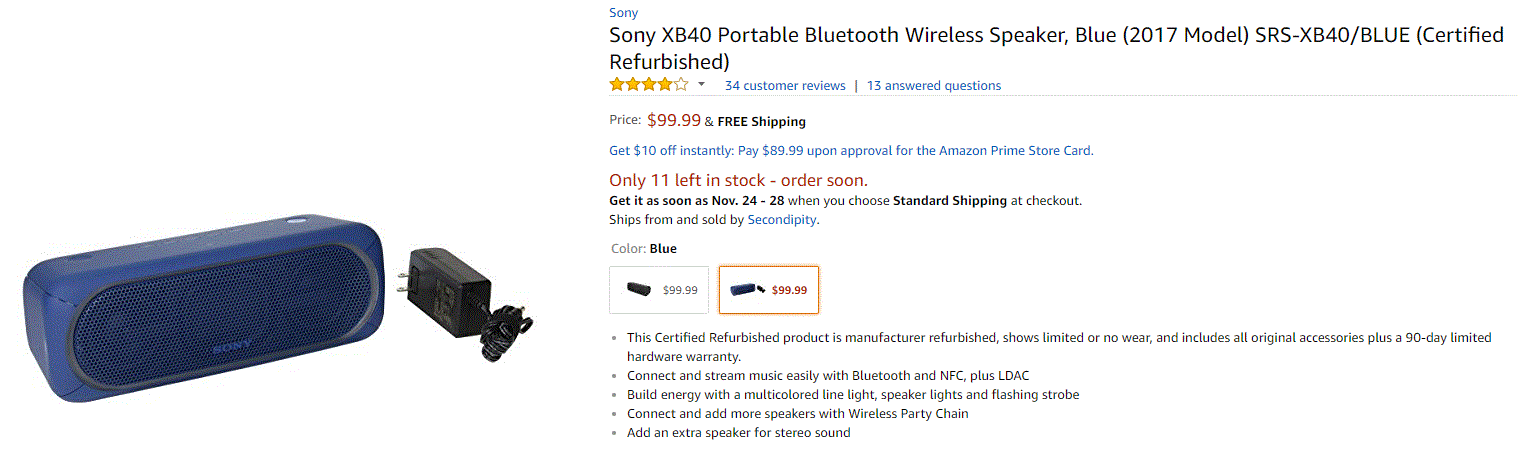Open the 13 answered questions link
Viewport: 1518px width, 449px height.
point(934,86)
